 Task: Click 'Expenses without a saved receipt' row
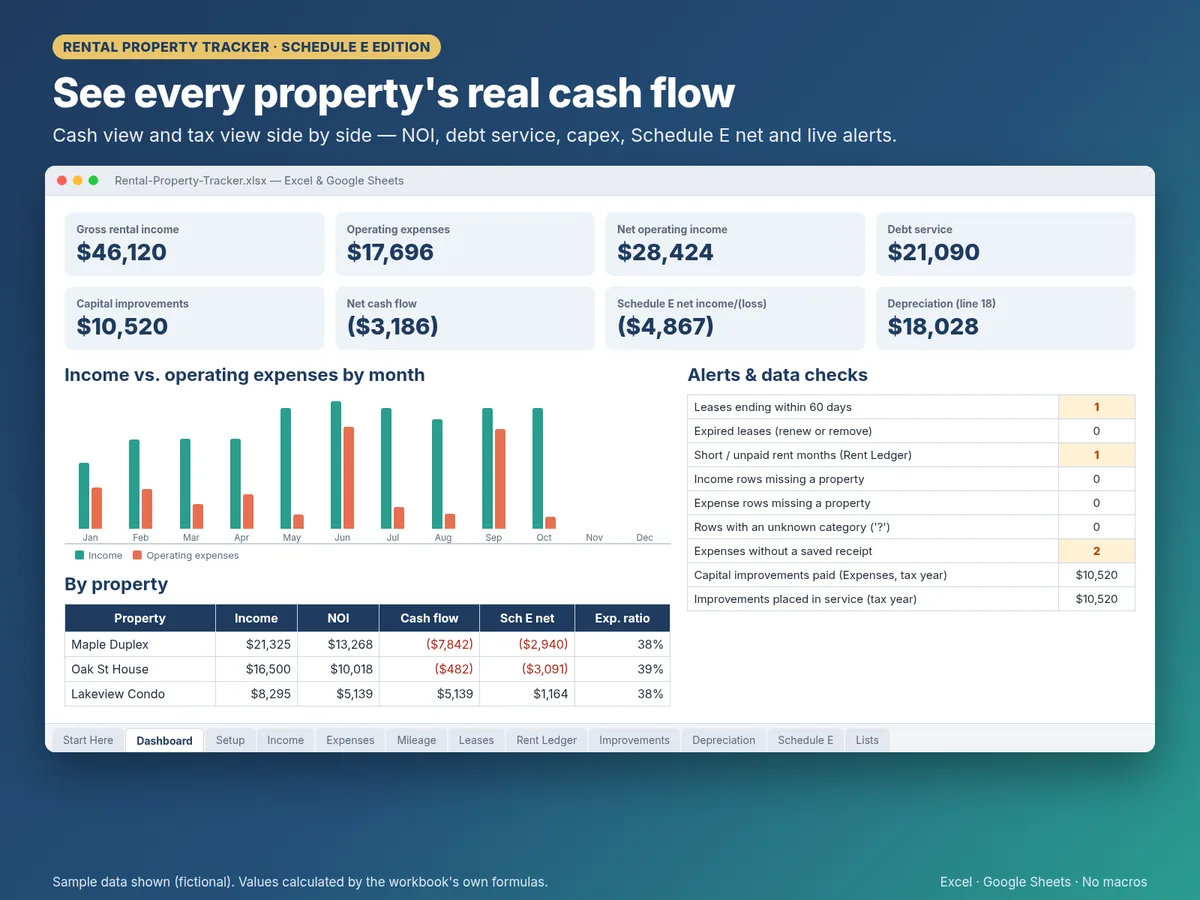(x=911, y=551)
